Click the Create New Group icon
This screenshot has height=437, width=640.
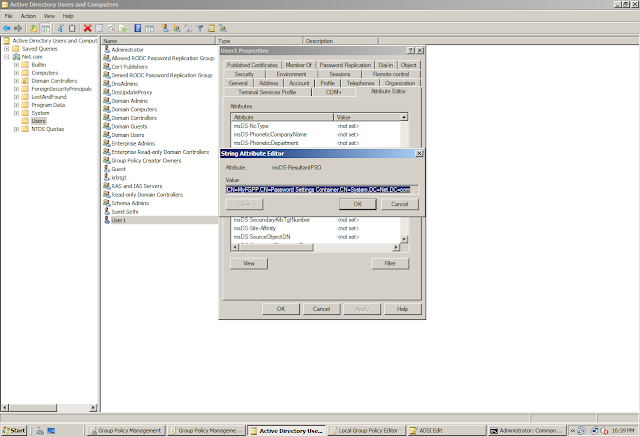[x=176, y=28]
